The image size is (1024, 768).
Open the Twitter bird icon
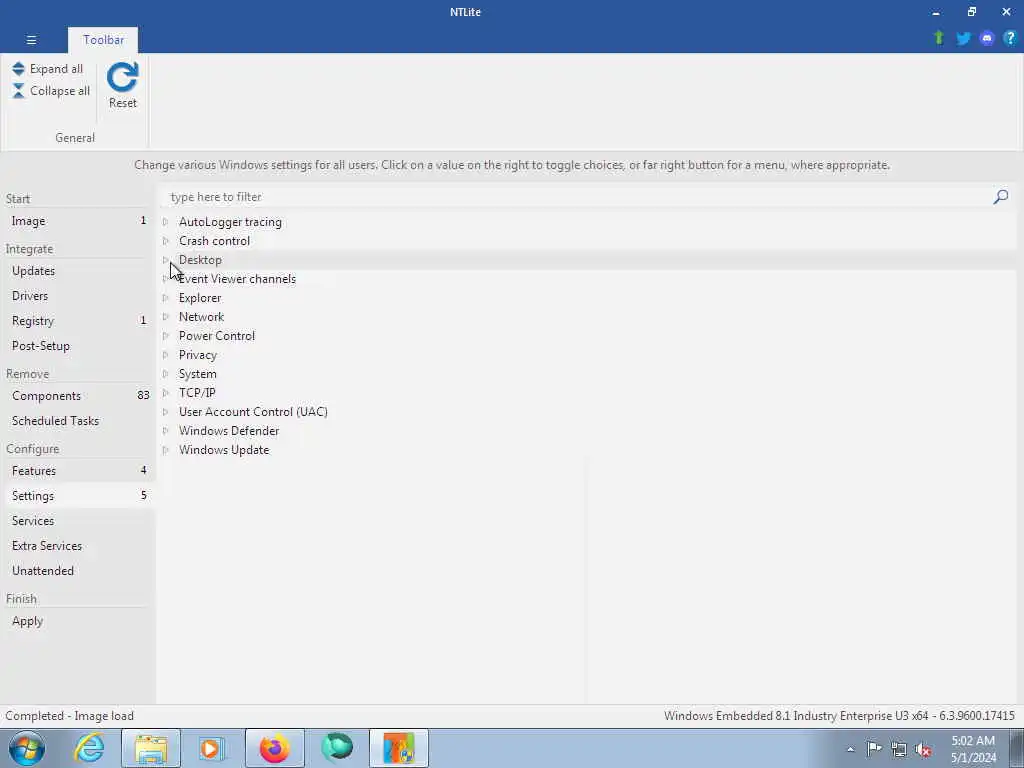(x=963, y=39)
